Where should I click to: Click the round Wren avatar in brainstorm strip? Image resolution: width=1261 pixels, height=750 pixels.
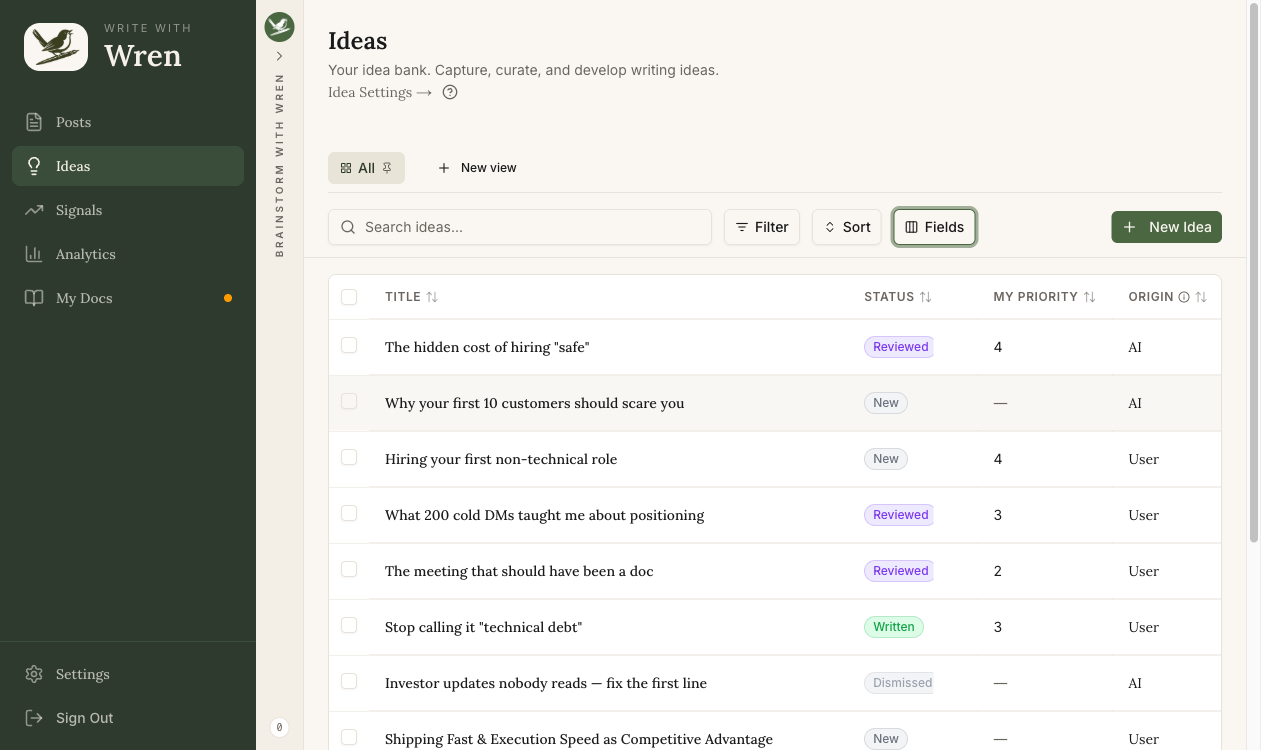click(279, 27)
